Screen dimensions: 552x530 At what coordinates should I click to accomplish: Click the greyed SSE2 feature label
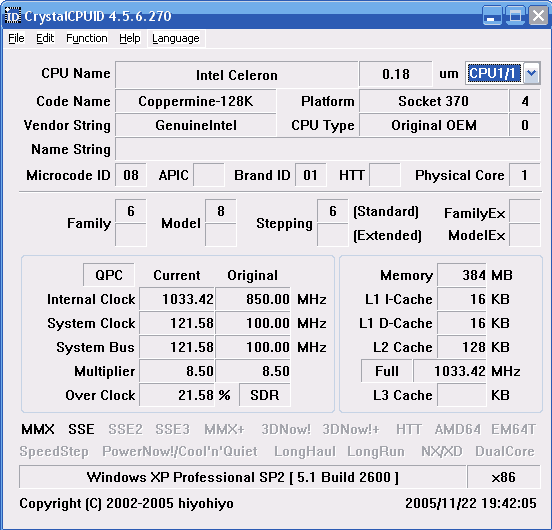(125, 429)
